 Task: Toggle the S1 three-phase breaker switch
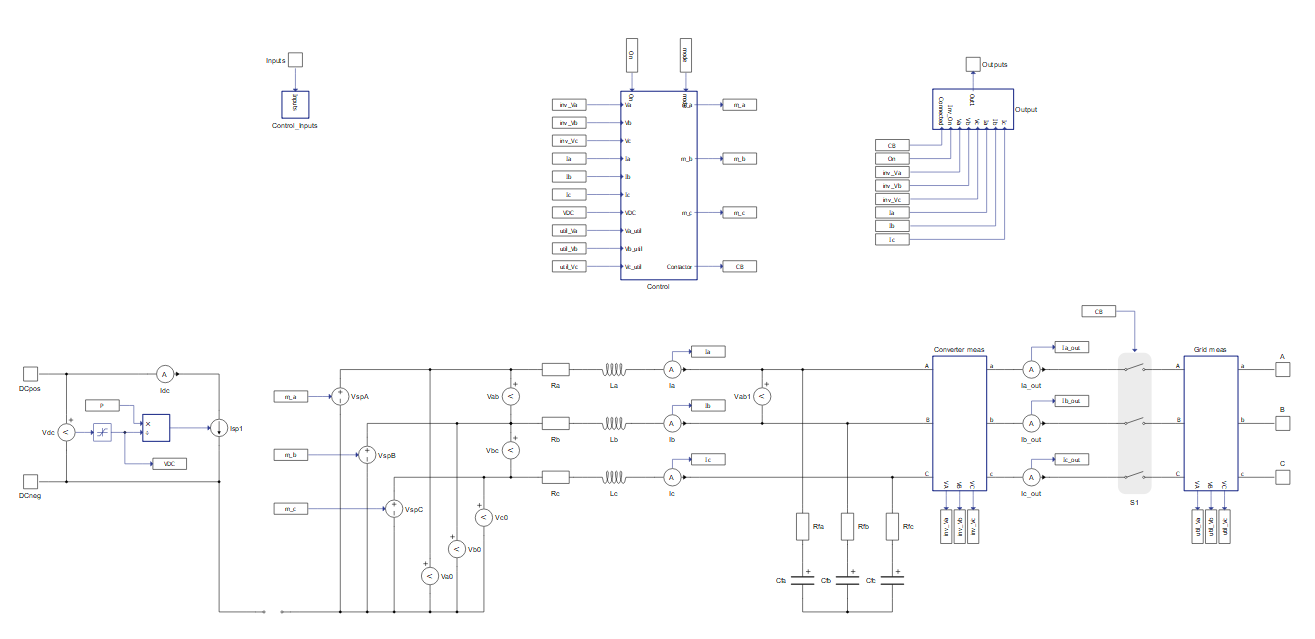point(1134,422)
